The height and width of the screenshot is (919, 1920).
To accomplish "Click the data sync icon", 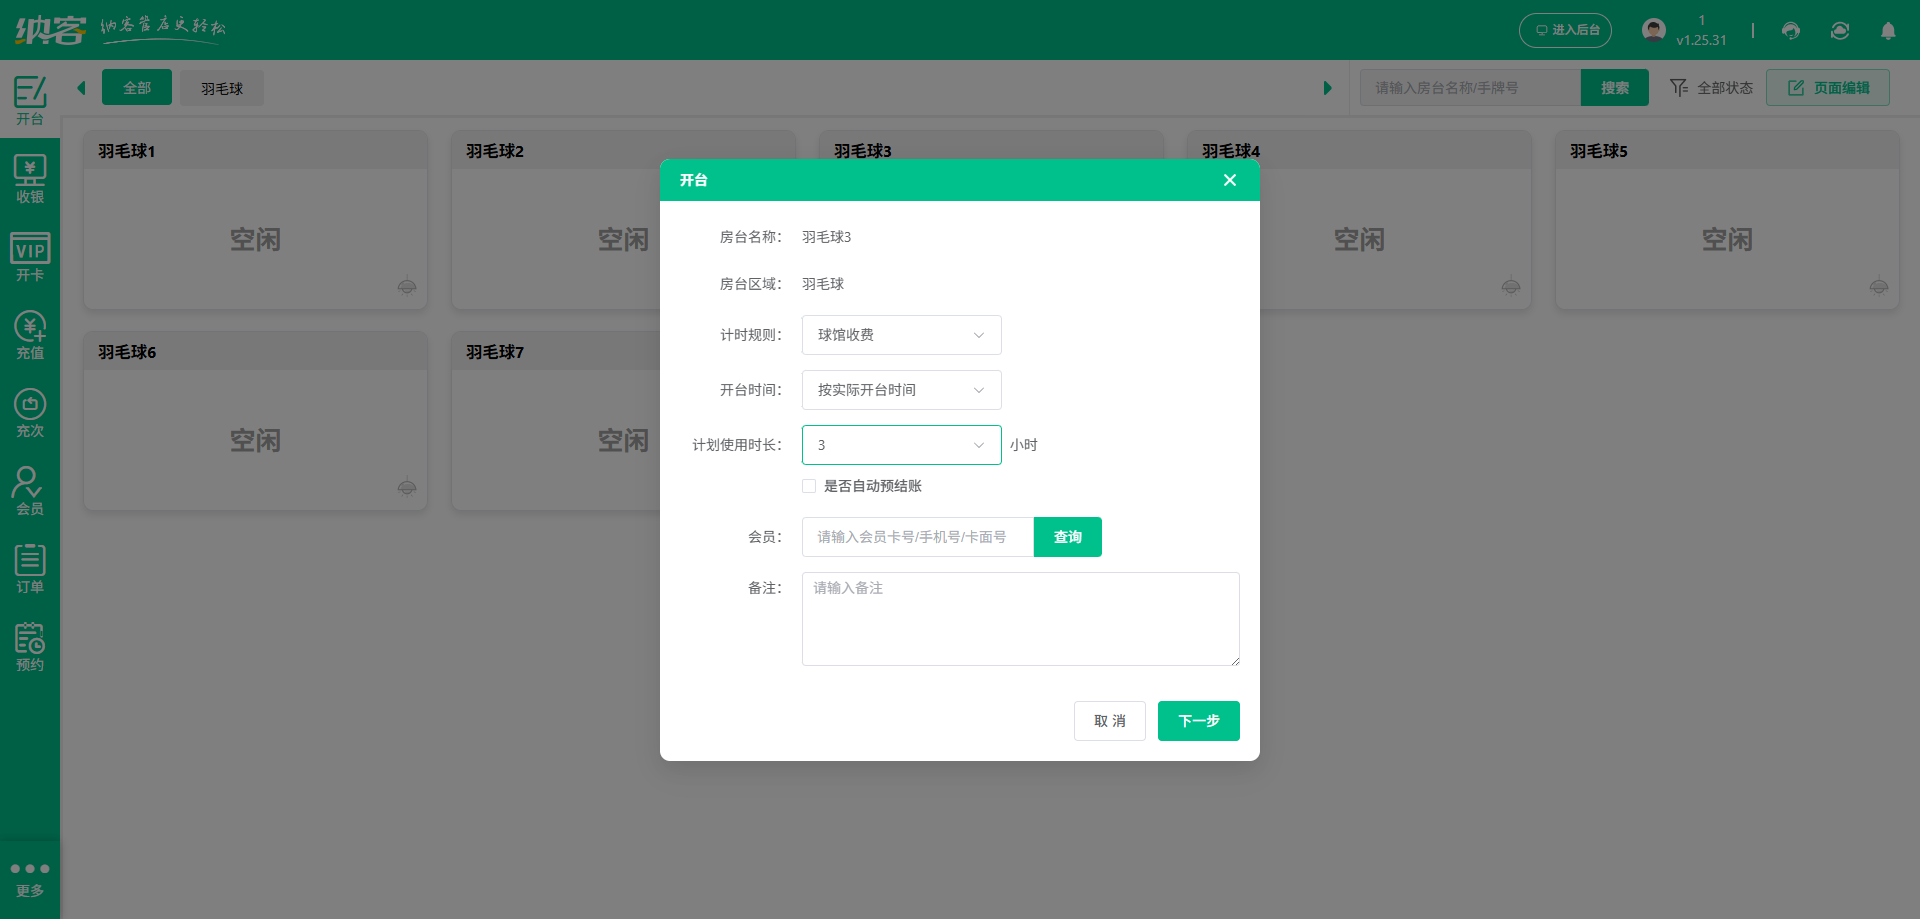I will coord(1840,31).
